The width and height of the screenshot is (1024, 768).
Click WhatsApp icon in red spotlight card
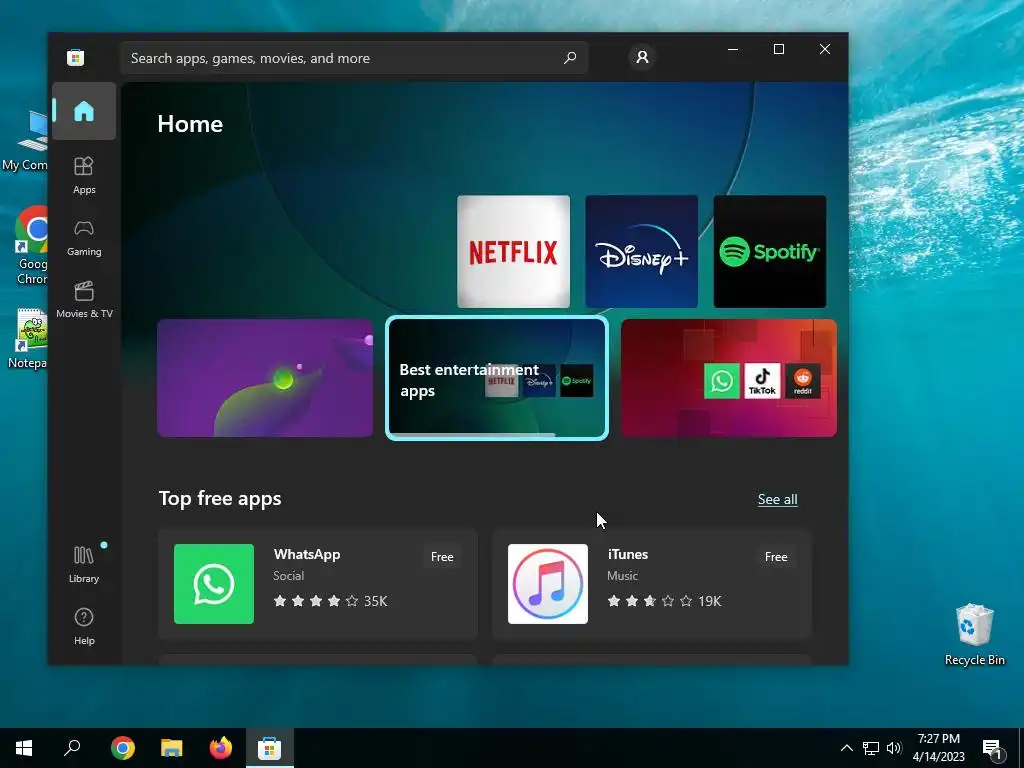click(722, 381)
